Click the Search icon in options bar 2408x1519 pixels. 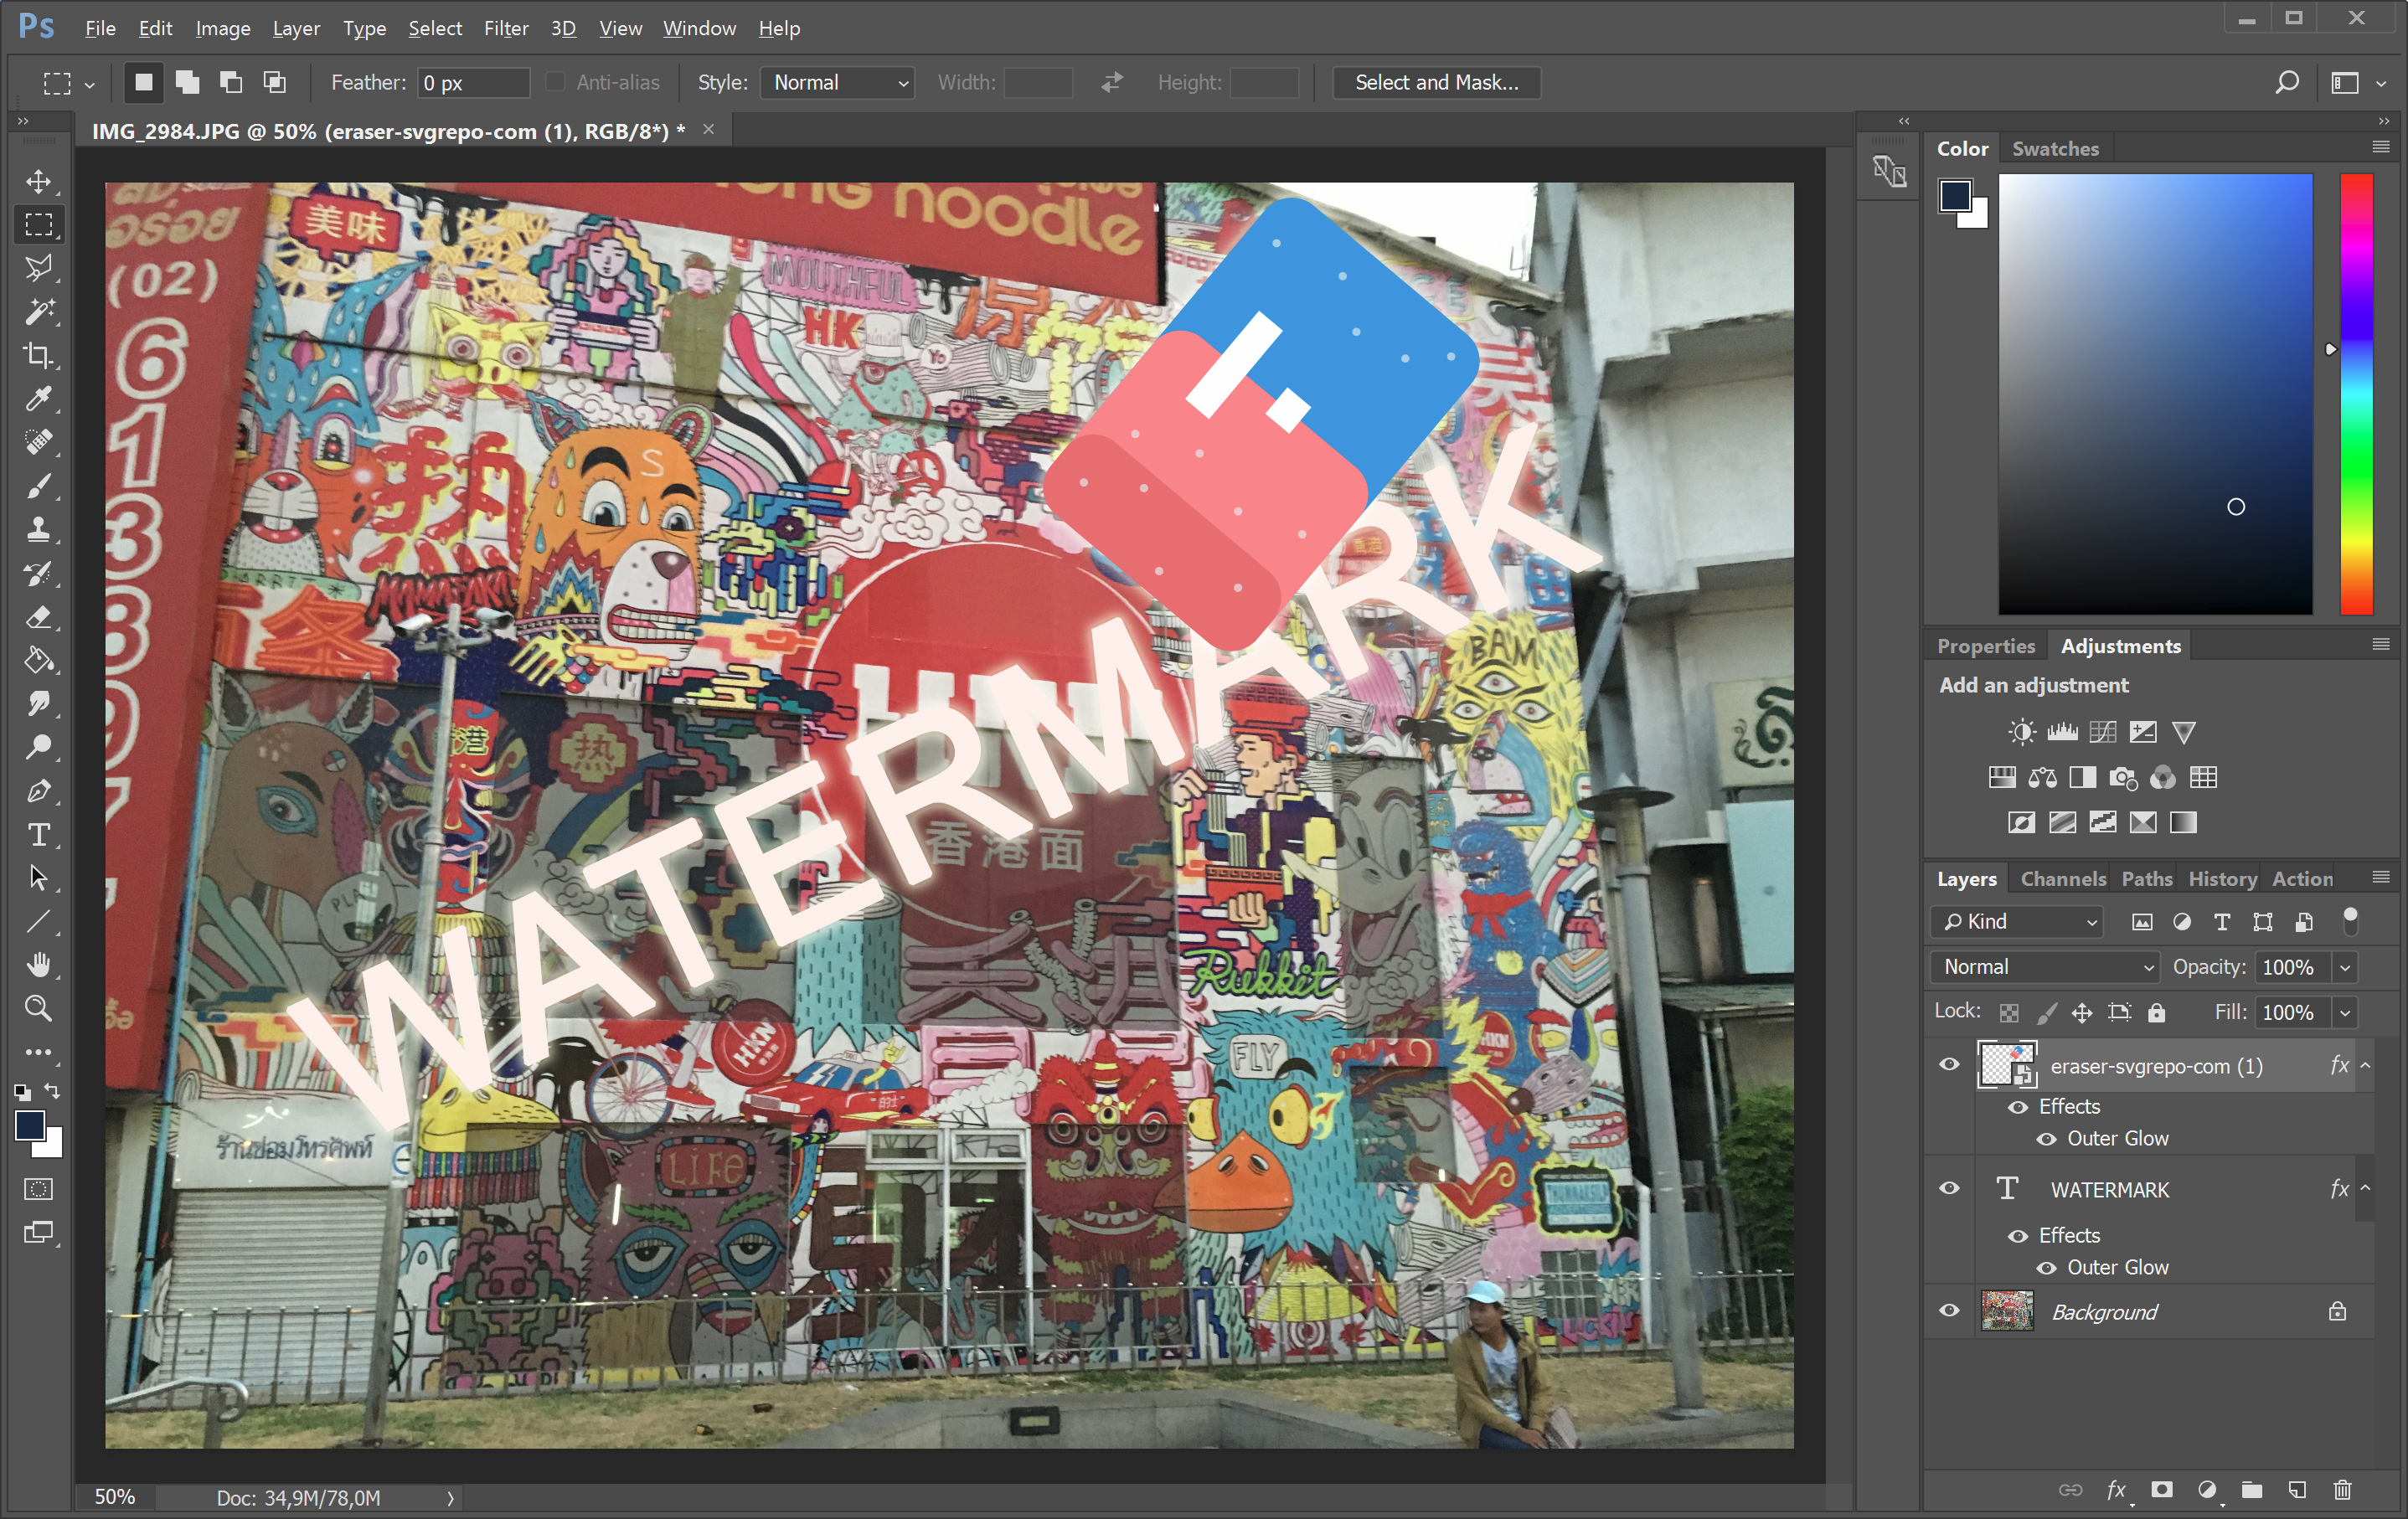pos(2287,82)
